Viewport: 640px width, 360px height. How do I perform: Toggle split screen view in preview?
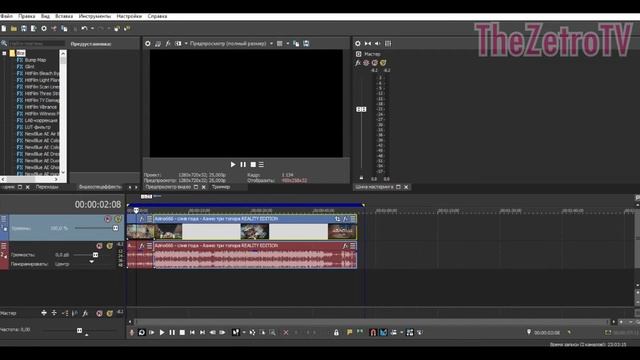[x=178, y=44]
